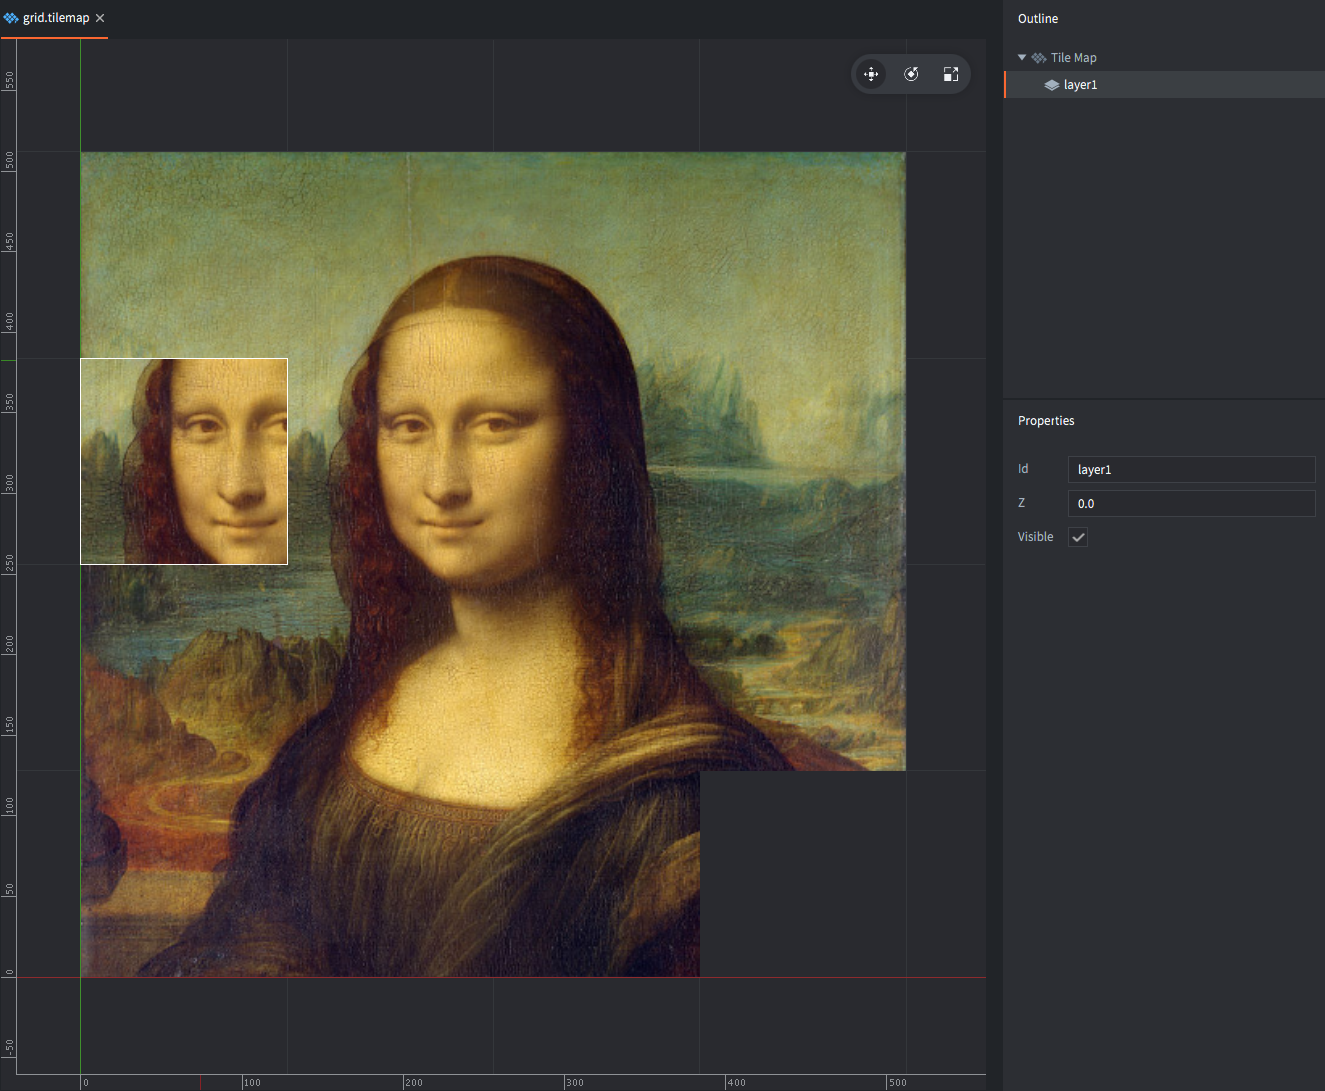Close the grid.tilemap tab
The height and width of the screenshot is (1091, 1325).
pyautogui.click(x=100, y=18)
